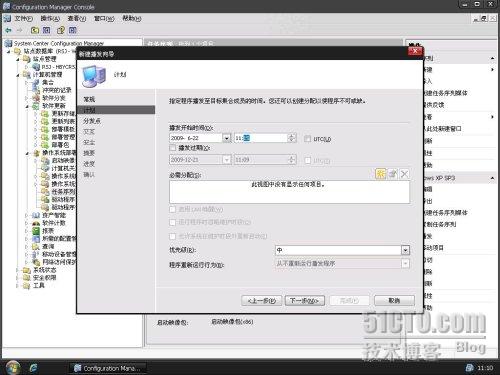
Task: Click the Forward arrow in the console toolbar
Action: (20, 30)
